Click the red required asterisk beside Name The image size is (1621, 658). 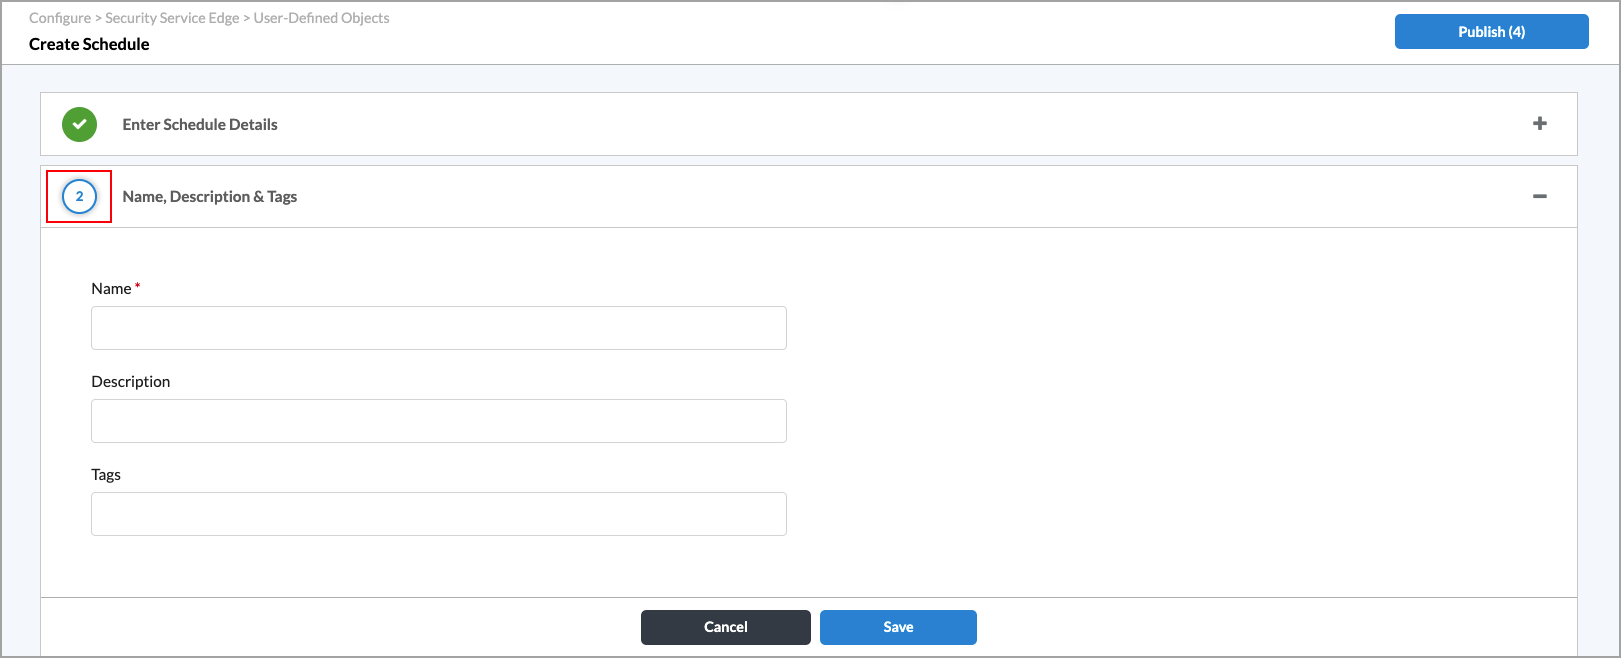(138, 286)
